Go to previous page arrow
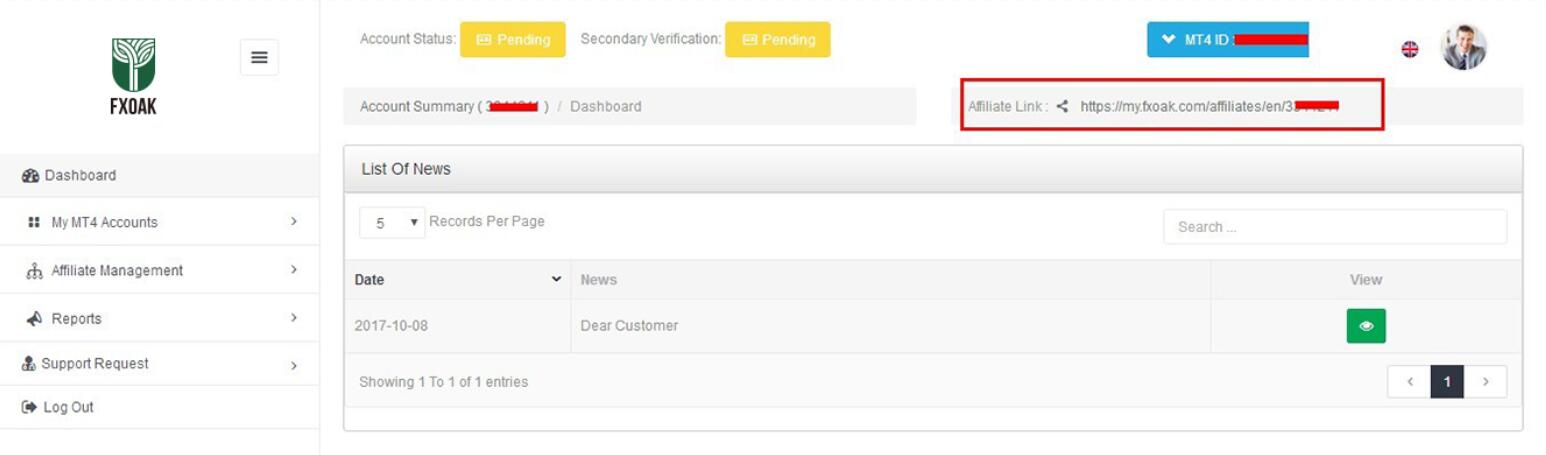The width and height of the screenshot is (1546, 455). (1409, 382)
